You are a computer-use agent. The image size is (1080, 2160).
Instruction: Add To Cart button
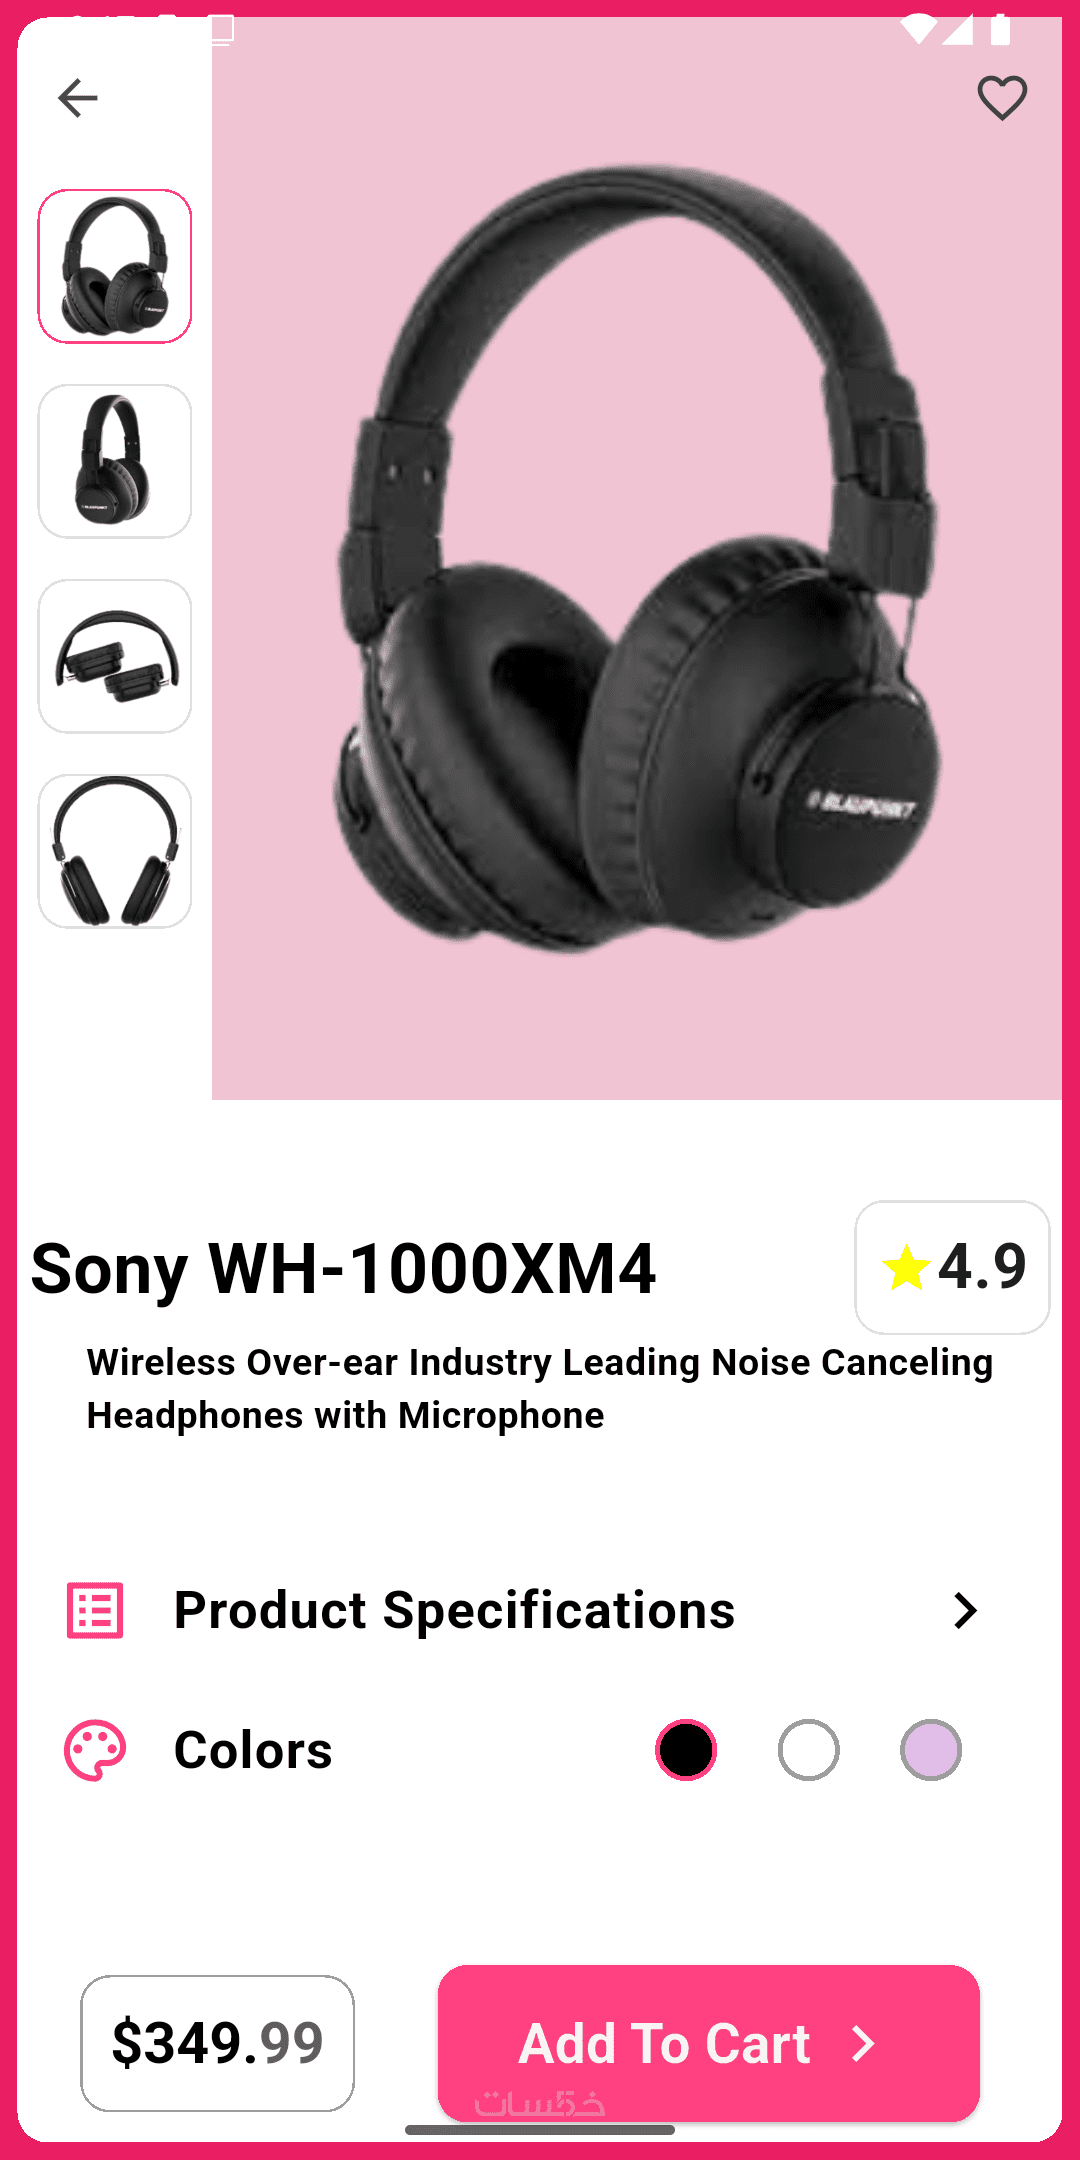point(708,2043)
